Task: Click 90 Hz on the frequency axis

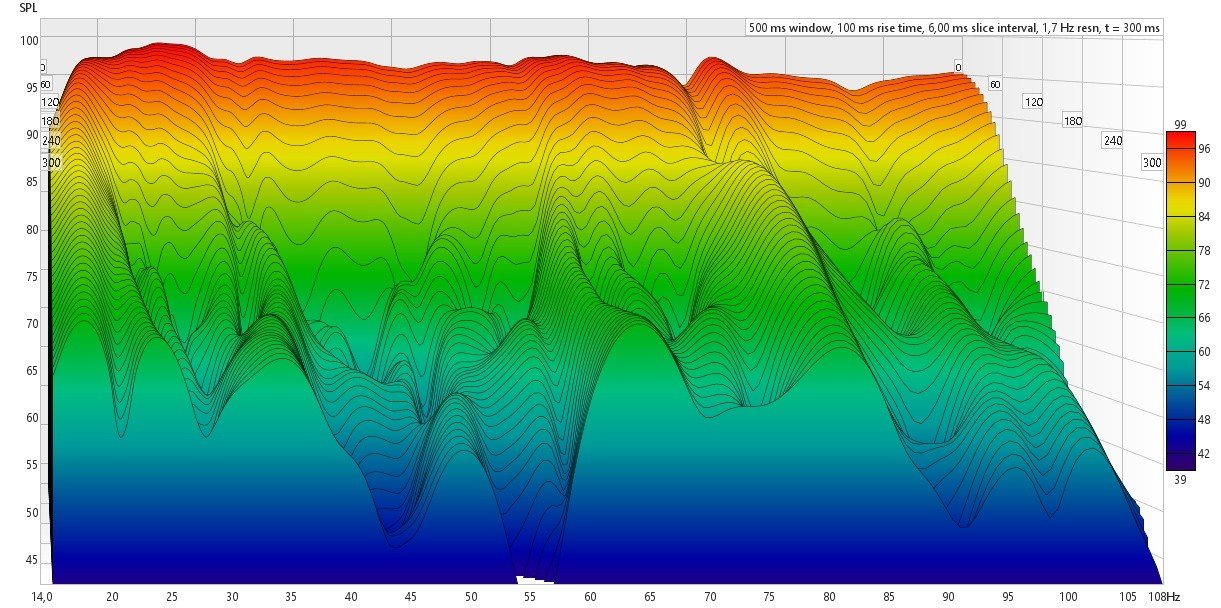Action: pos(948,597)
